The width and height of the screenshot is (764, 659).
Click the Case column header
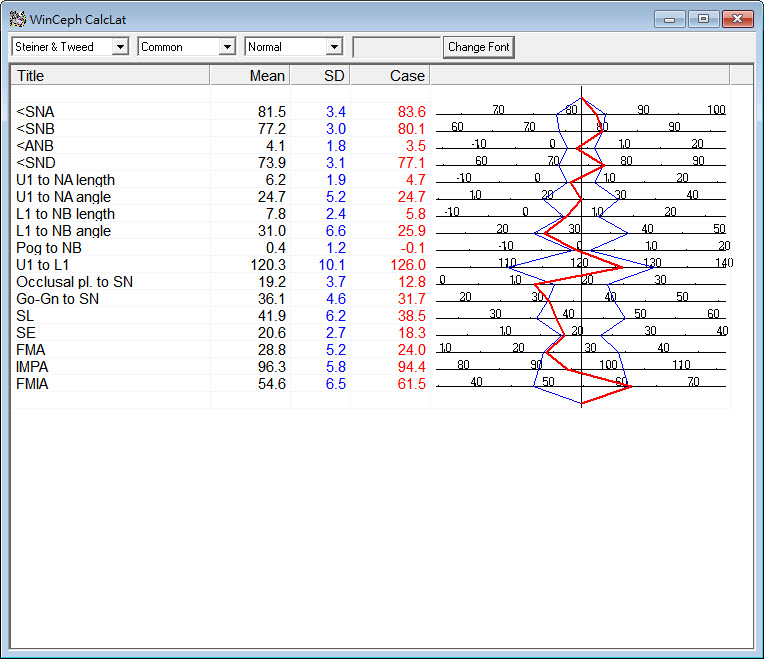390,75
